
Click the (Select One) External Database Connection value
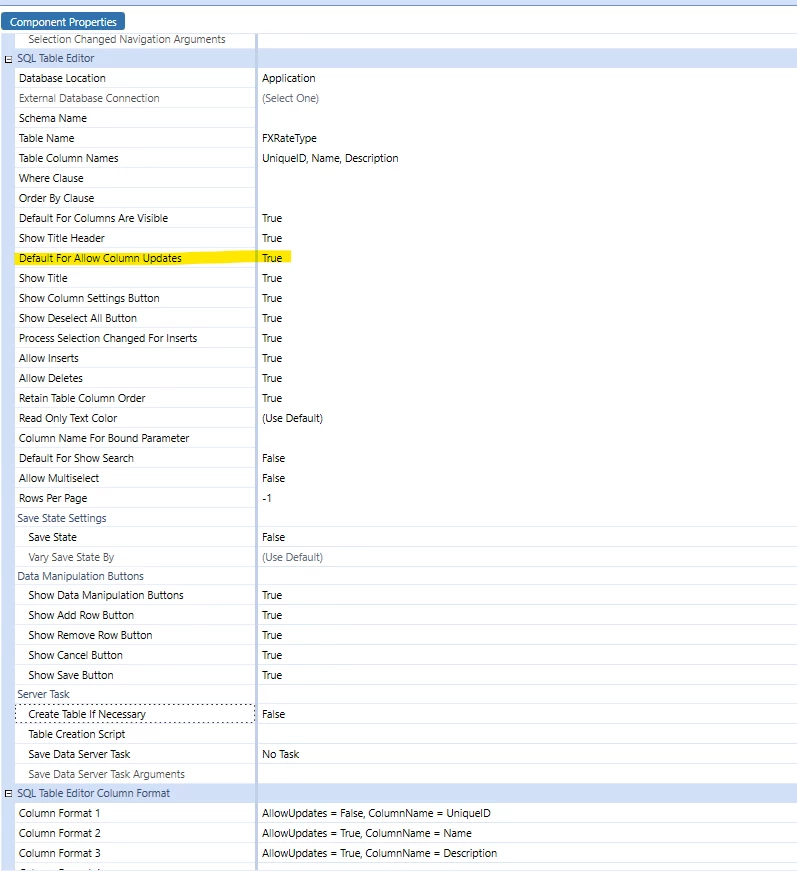pyautogui.click(x=290, y=99)
